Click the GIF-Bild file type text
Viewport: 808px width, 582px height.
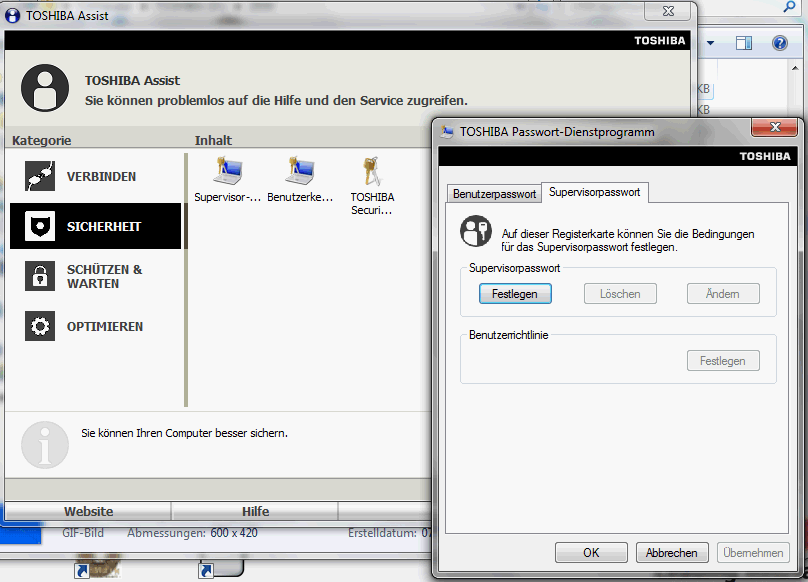pyautogui.click(x=83, y=533)
